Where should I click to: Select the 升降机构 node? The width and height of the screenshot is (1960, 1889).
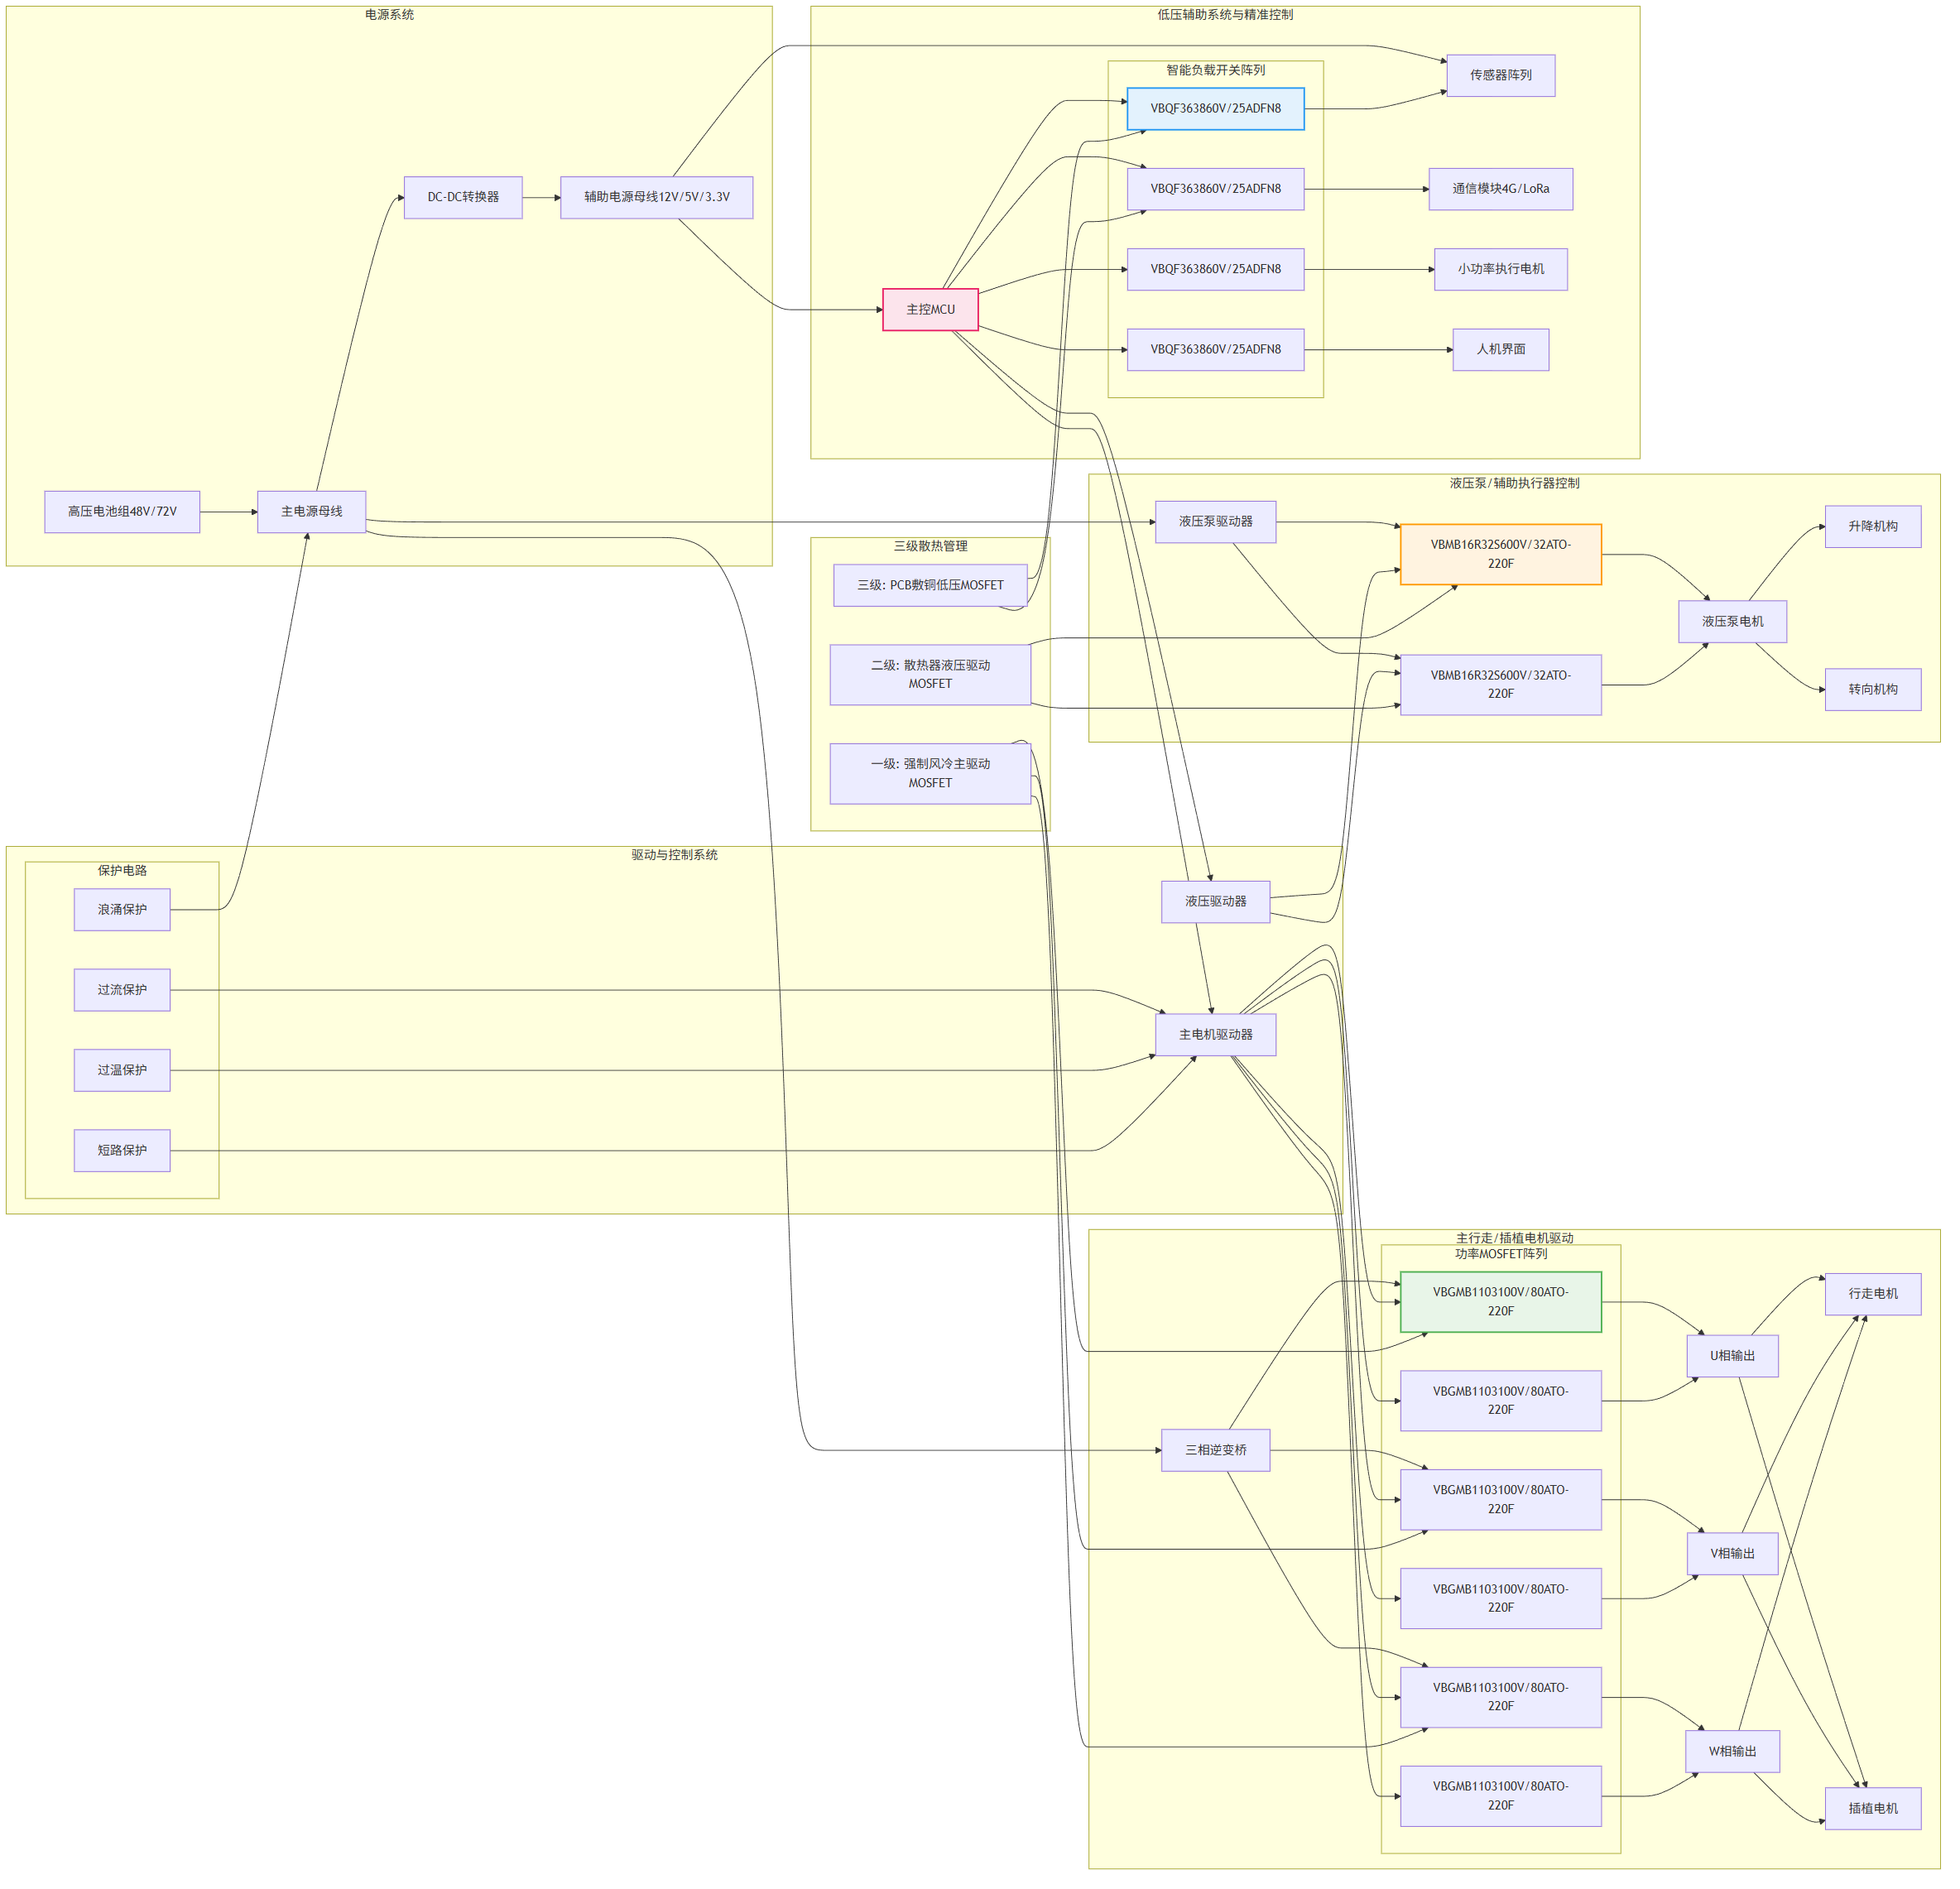tap(1871, 526)
